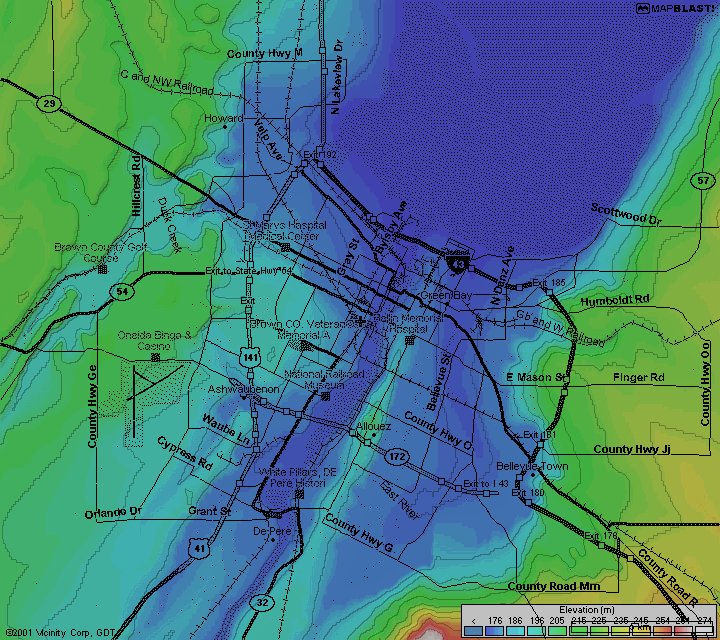Click the 'De Pere' label
720x640 pixels.
click(272, 531)
